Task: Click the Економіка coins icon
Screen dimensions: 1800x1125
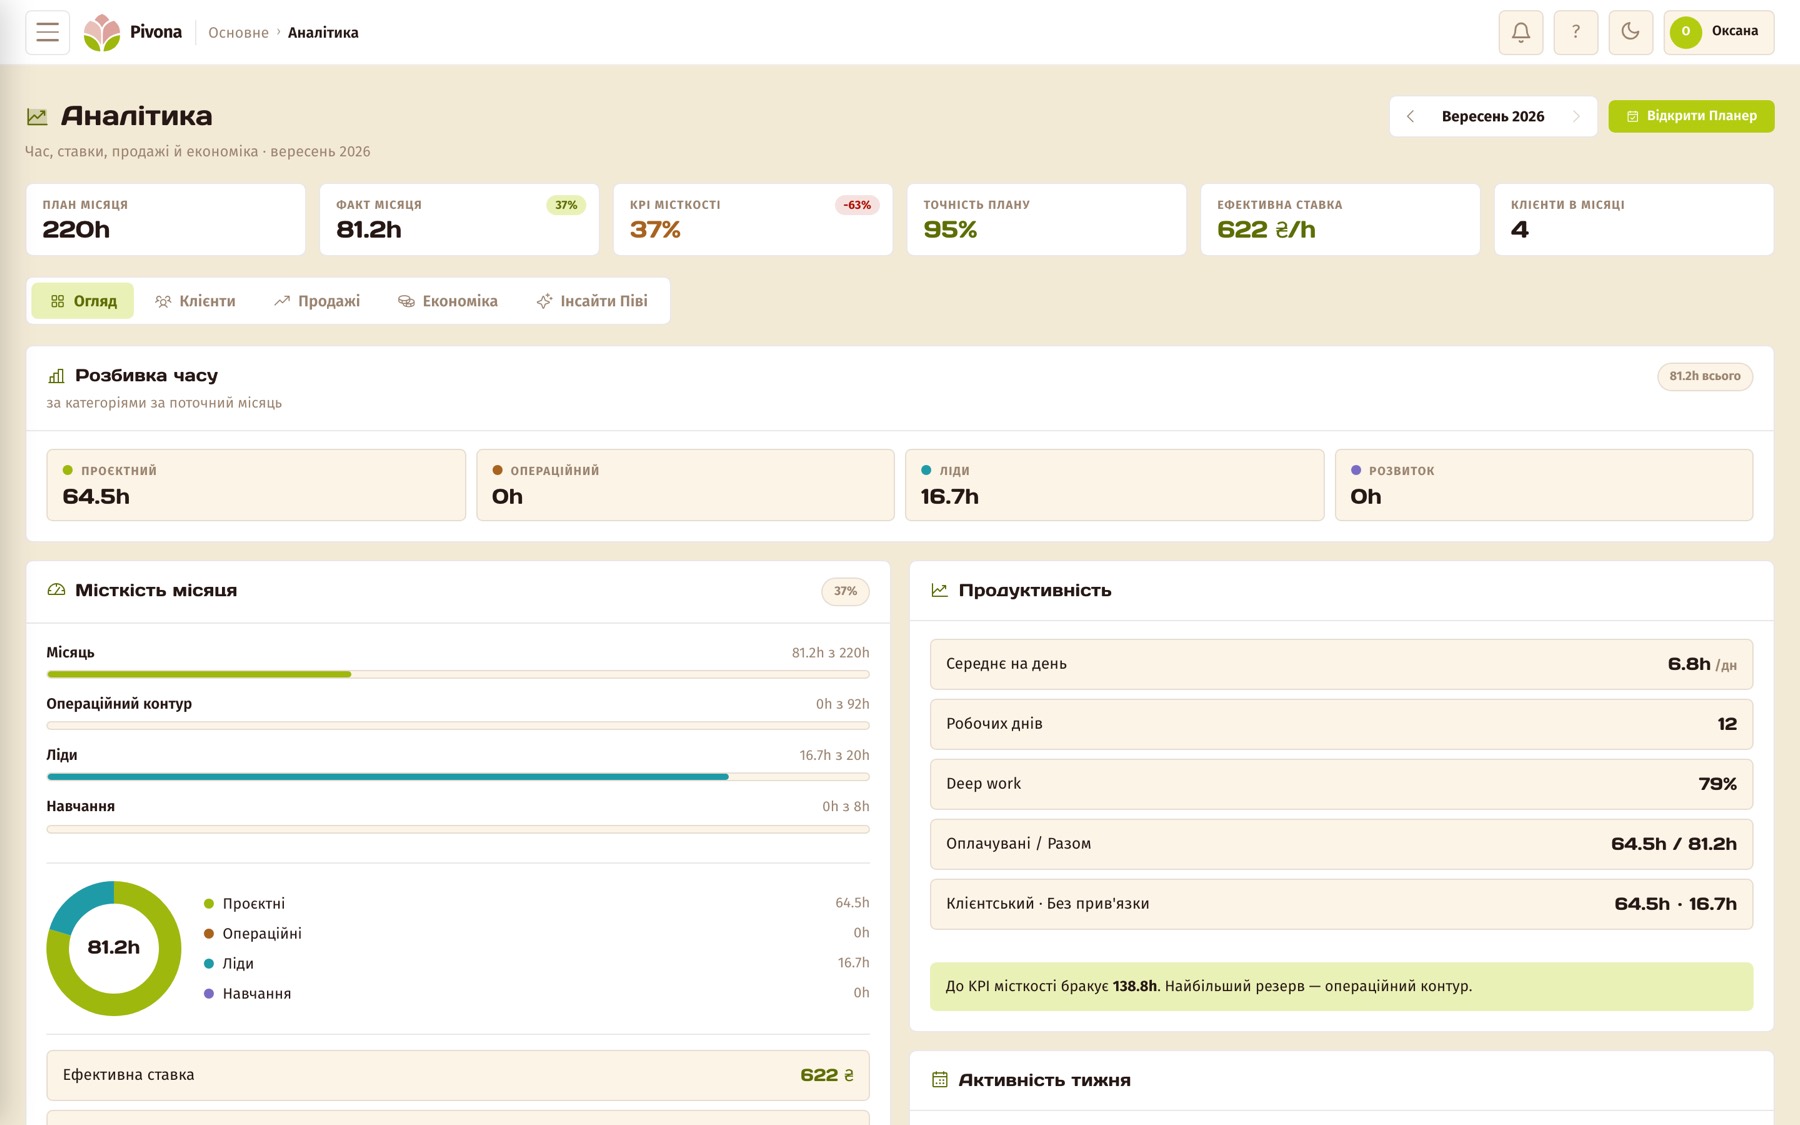Action: pos(406,301)
